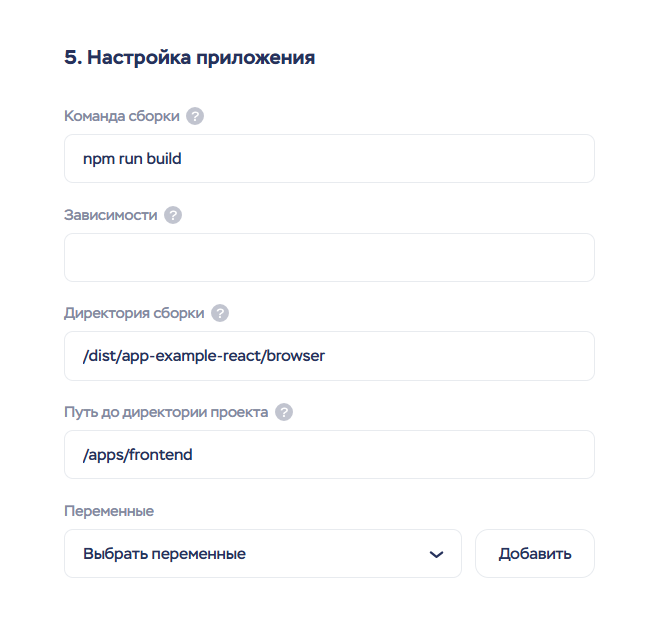Click the Переменные label
The image size is (660, 624).
pyautogui.click(x=109, y=511)
